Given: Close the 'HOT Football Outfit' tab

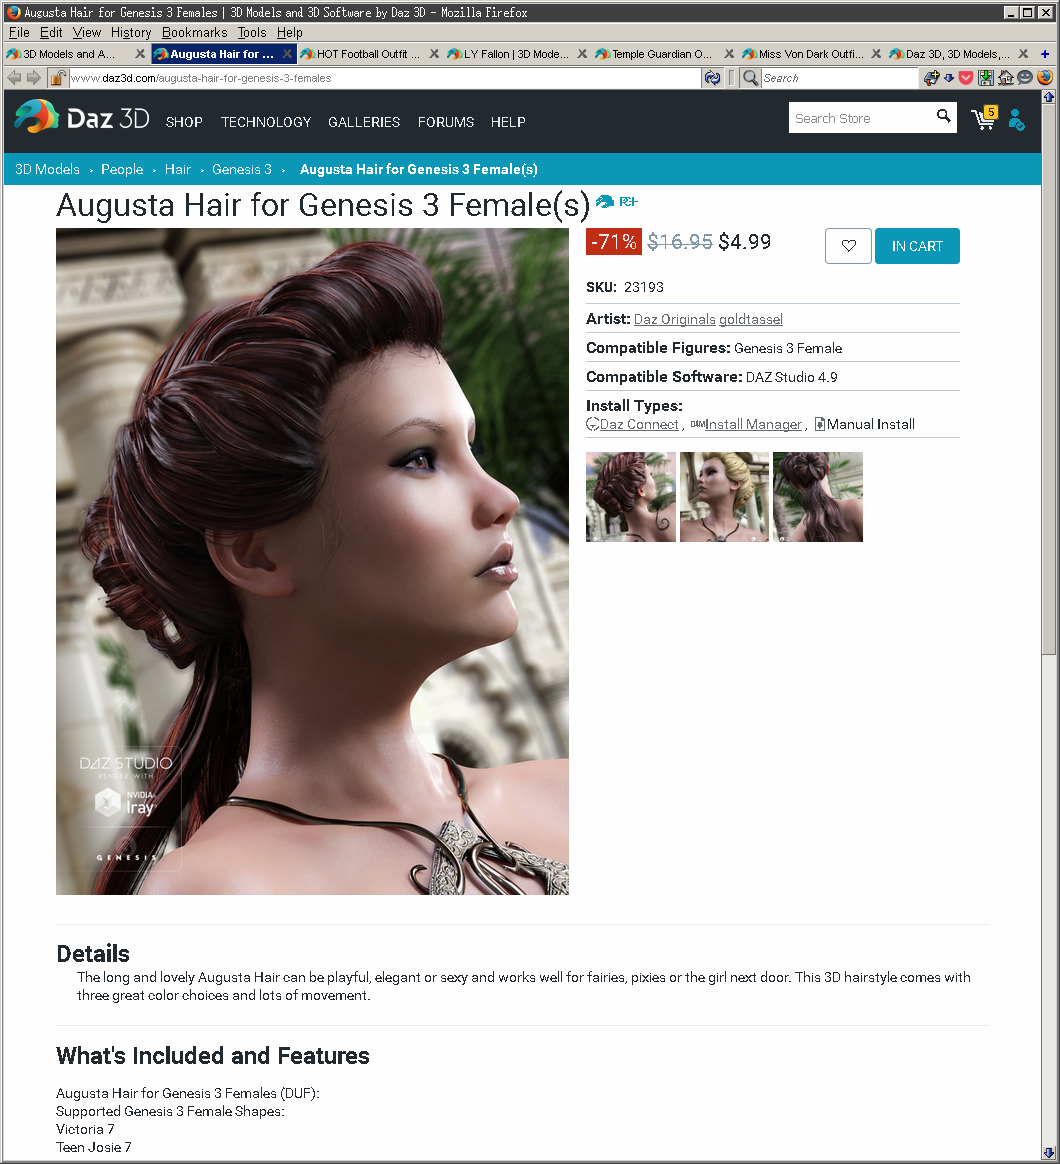Looking at the screenshot, I should tap(434, 53).
